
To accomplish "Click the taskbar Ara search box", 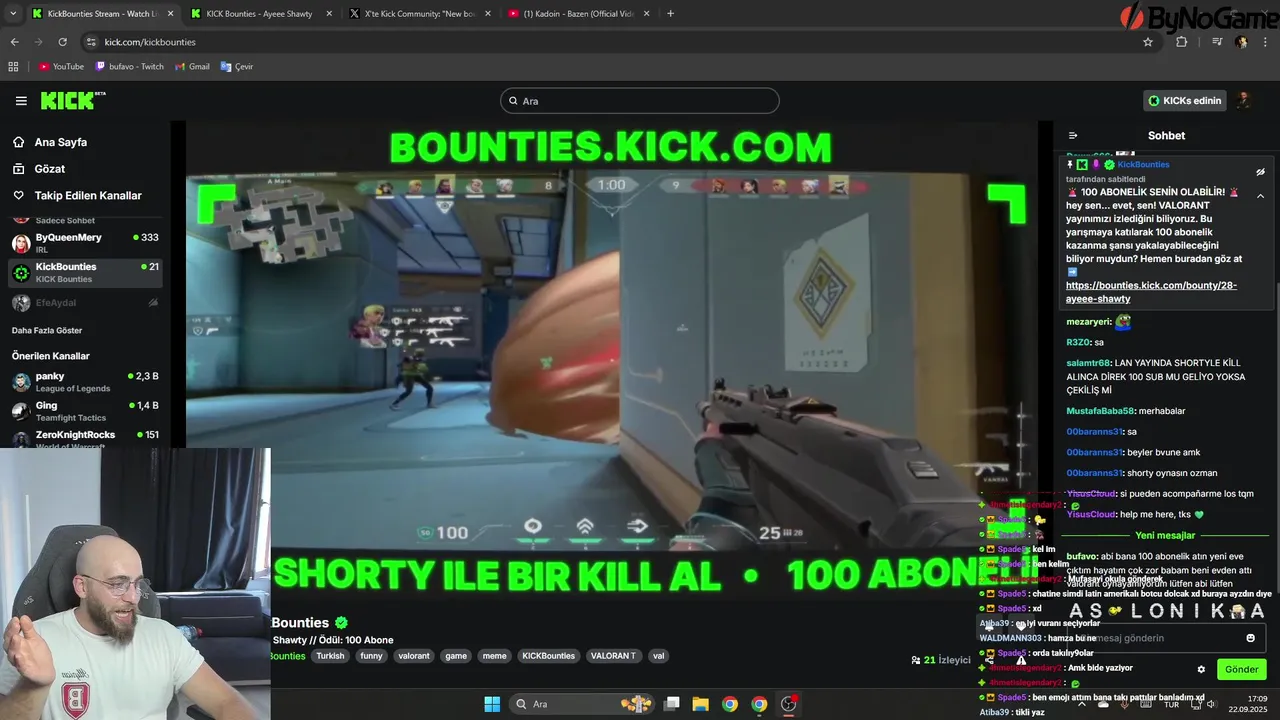I will (583, 704).
